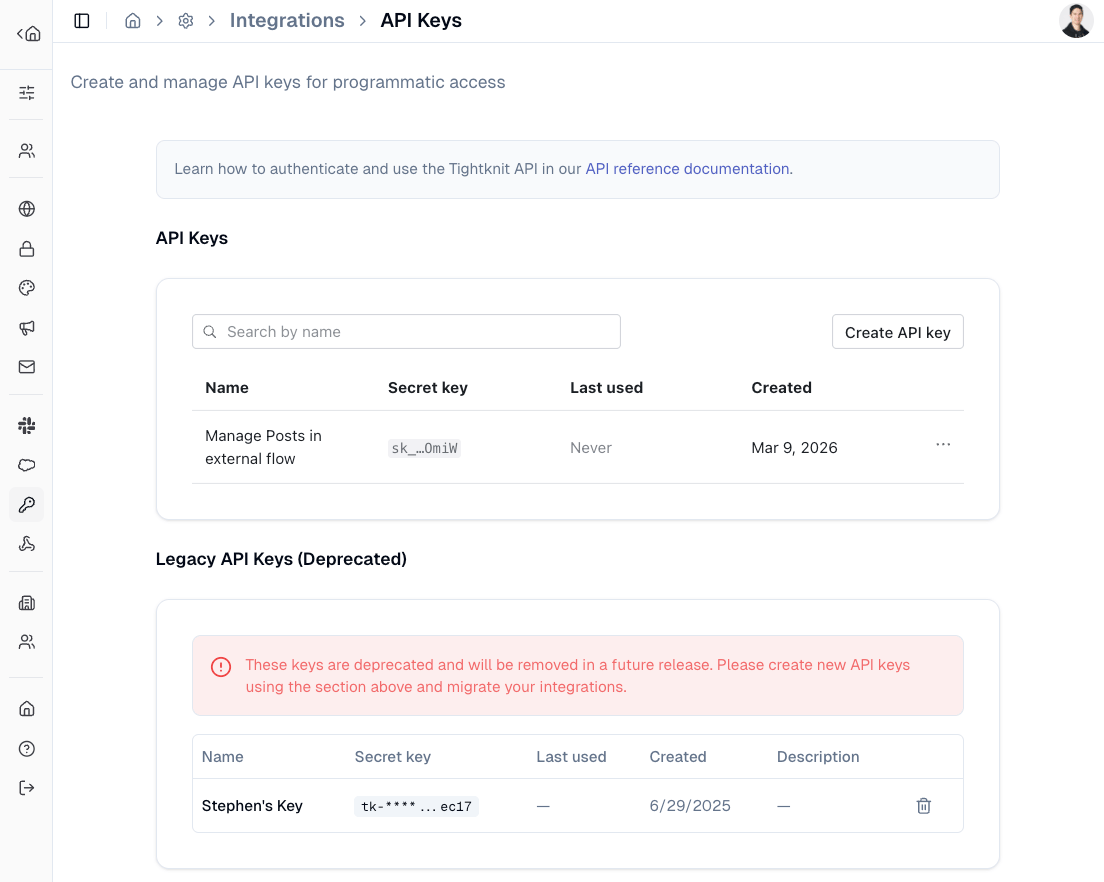Viewport: 1104px width, 882px height.
Task: Open the API reference documentation link
Action: pos(689,169)
